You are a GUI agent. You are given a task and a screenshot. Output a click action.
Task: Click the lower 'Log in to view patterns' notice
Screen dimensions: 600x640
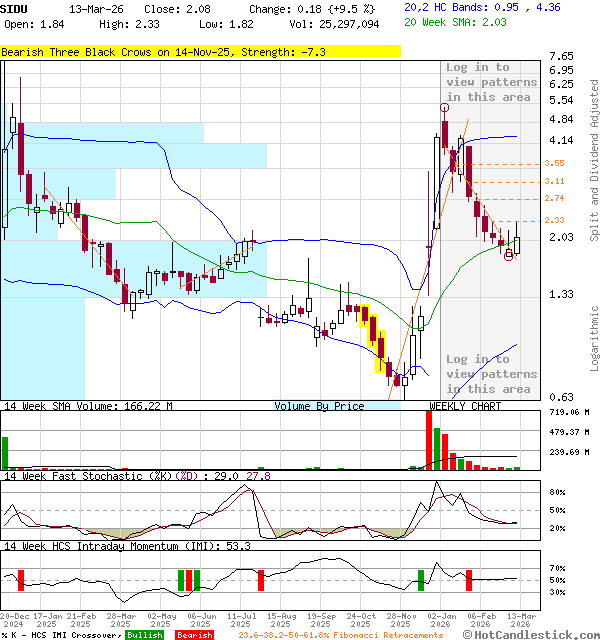491,374
